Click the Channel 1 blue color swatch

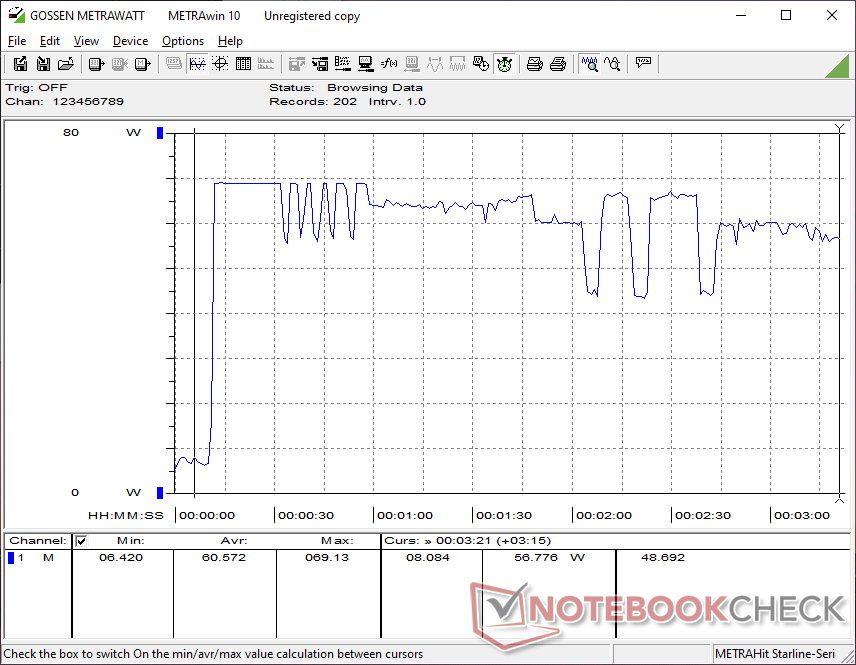pos(11,558)
